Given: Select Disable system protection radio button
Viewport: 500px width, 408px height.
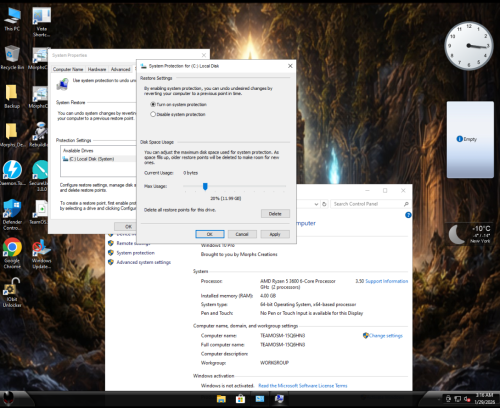Looking at the screenshot, I should [x=153, y=114].
